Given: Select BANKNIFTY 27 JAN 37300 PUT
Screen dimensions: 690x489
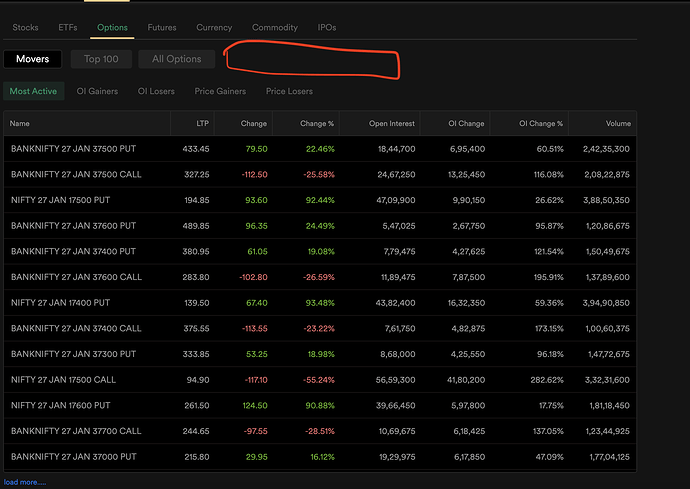Looking at the screenshot, I should (x=320, y=354).
